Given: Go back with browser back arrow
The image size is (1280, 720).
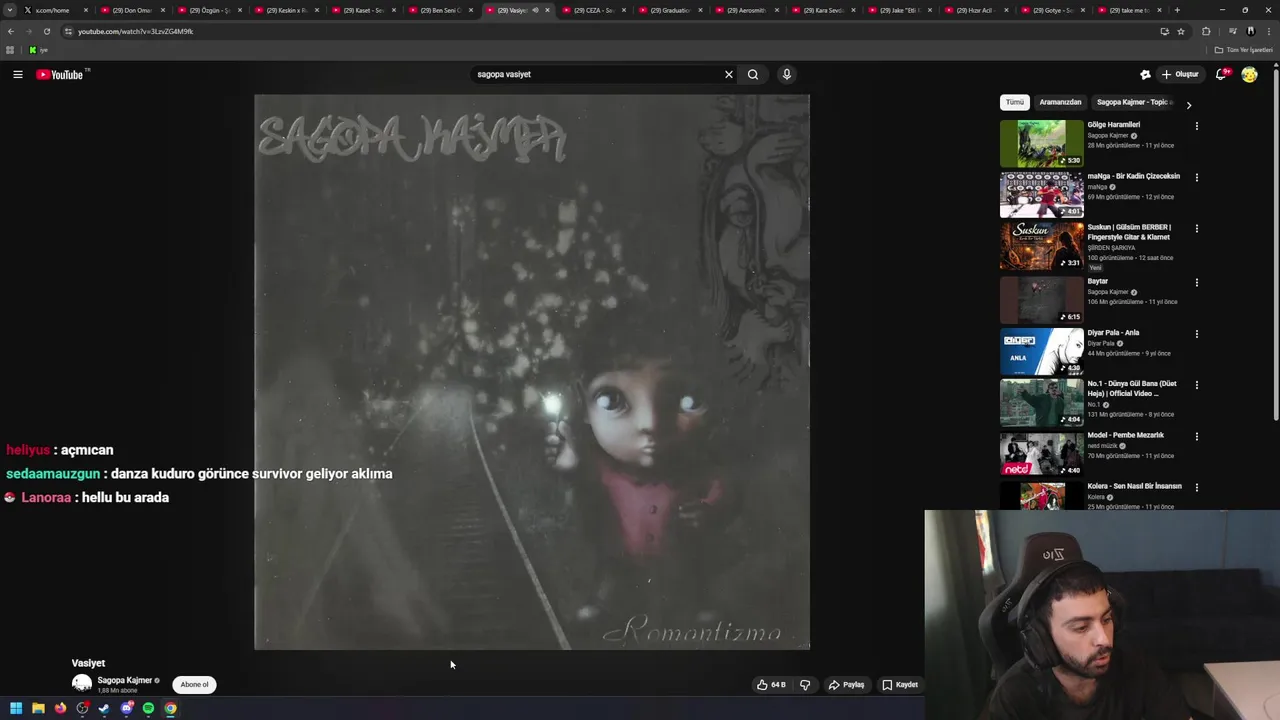Looking at the screenshot, I should 10,31.
